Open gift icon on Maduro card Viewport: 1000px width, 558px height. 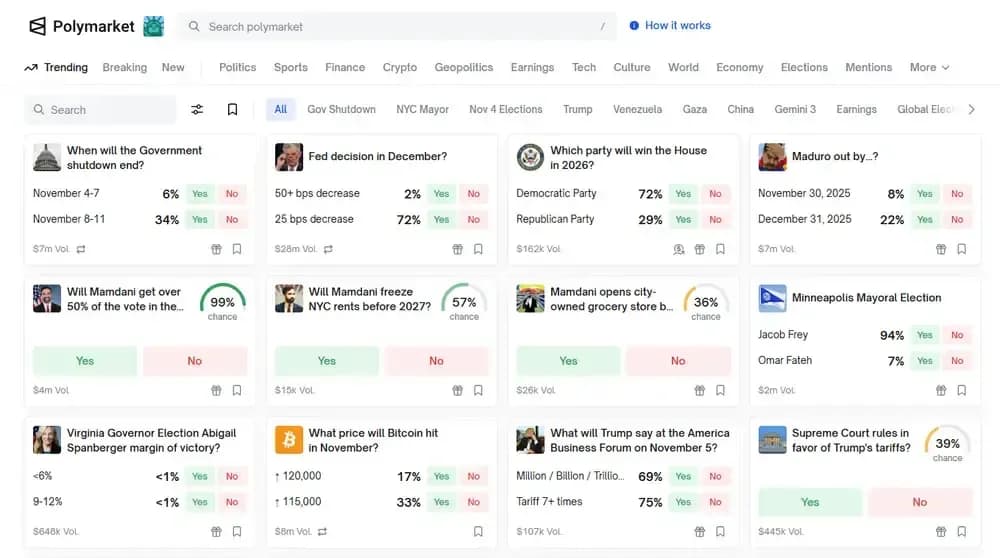click(941, 249)
